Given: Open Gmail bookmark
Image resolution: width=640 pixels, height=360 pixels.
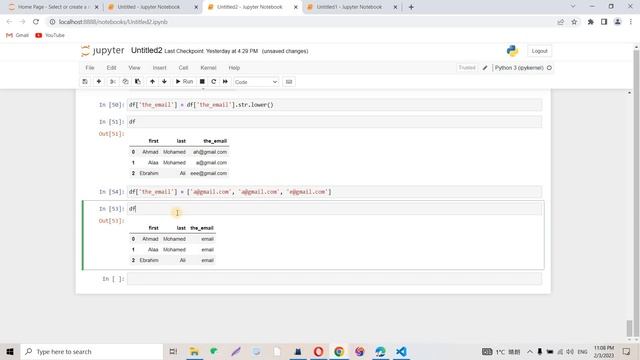Looking at the screenshot, I should (x=17, y=36).
